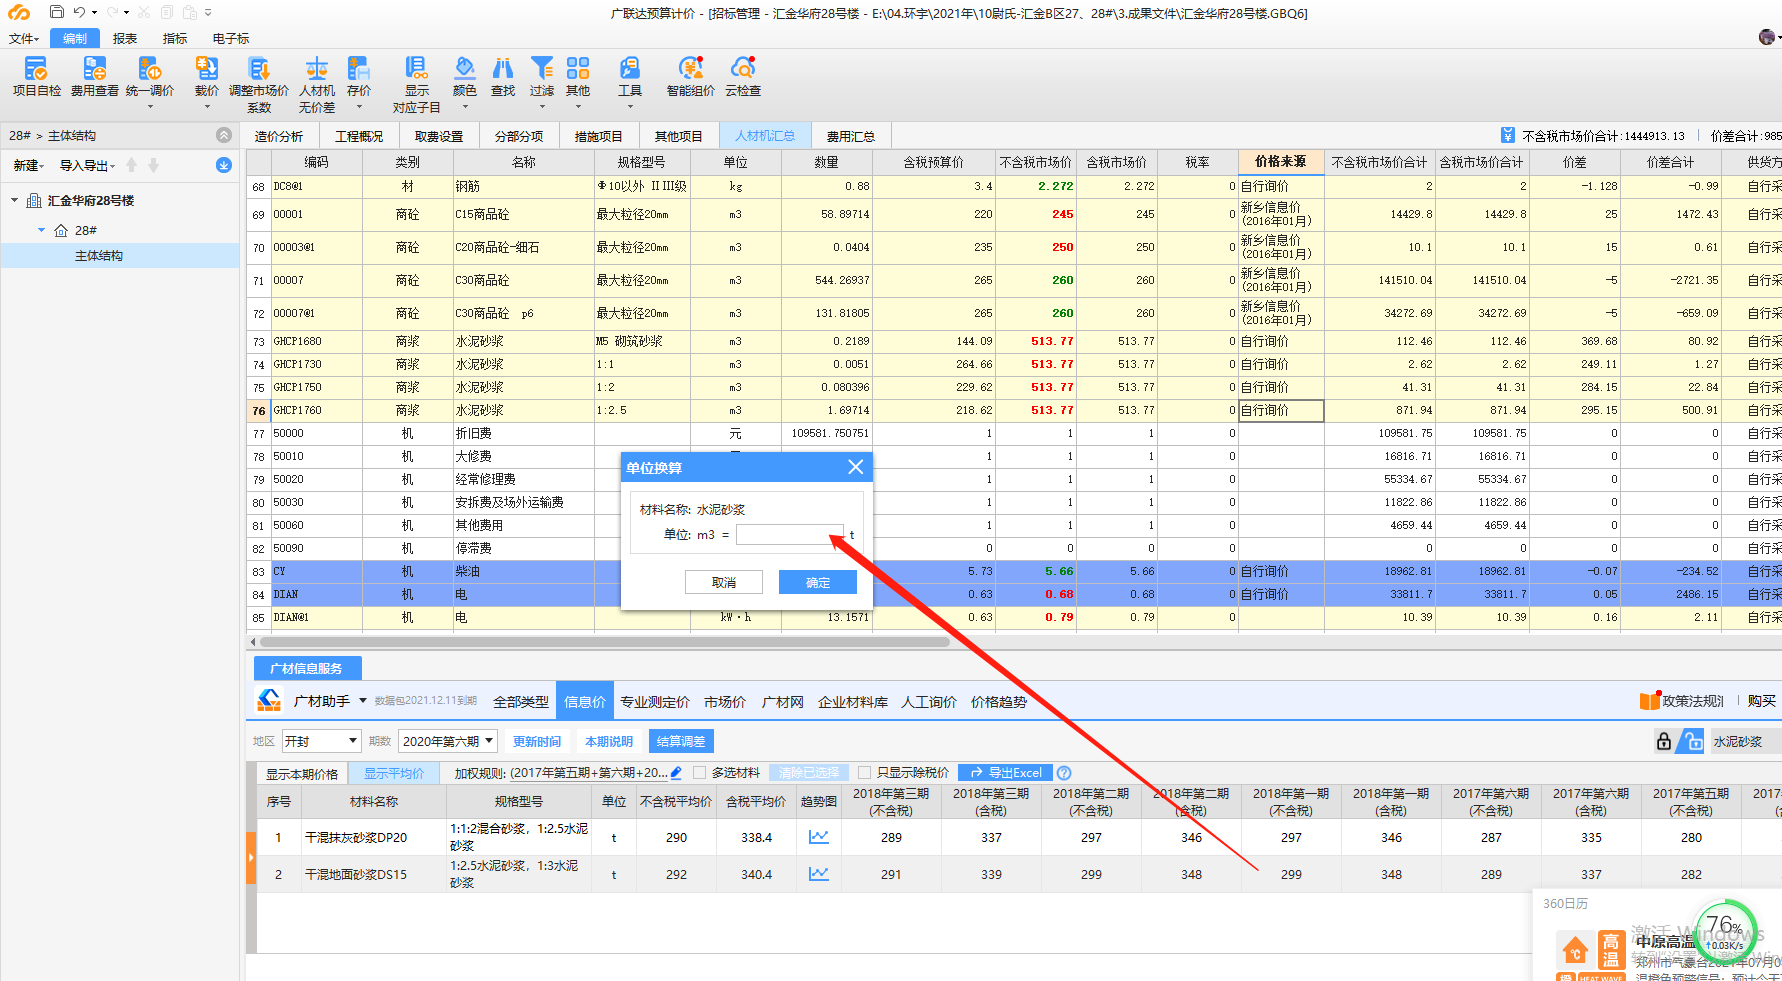Launch 云检查 cloud check

point(743,77)
